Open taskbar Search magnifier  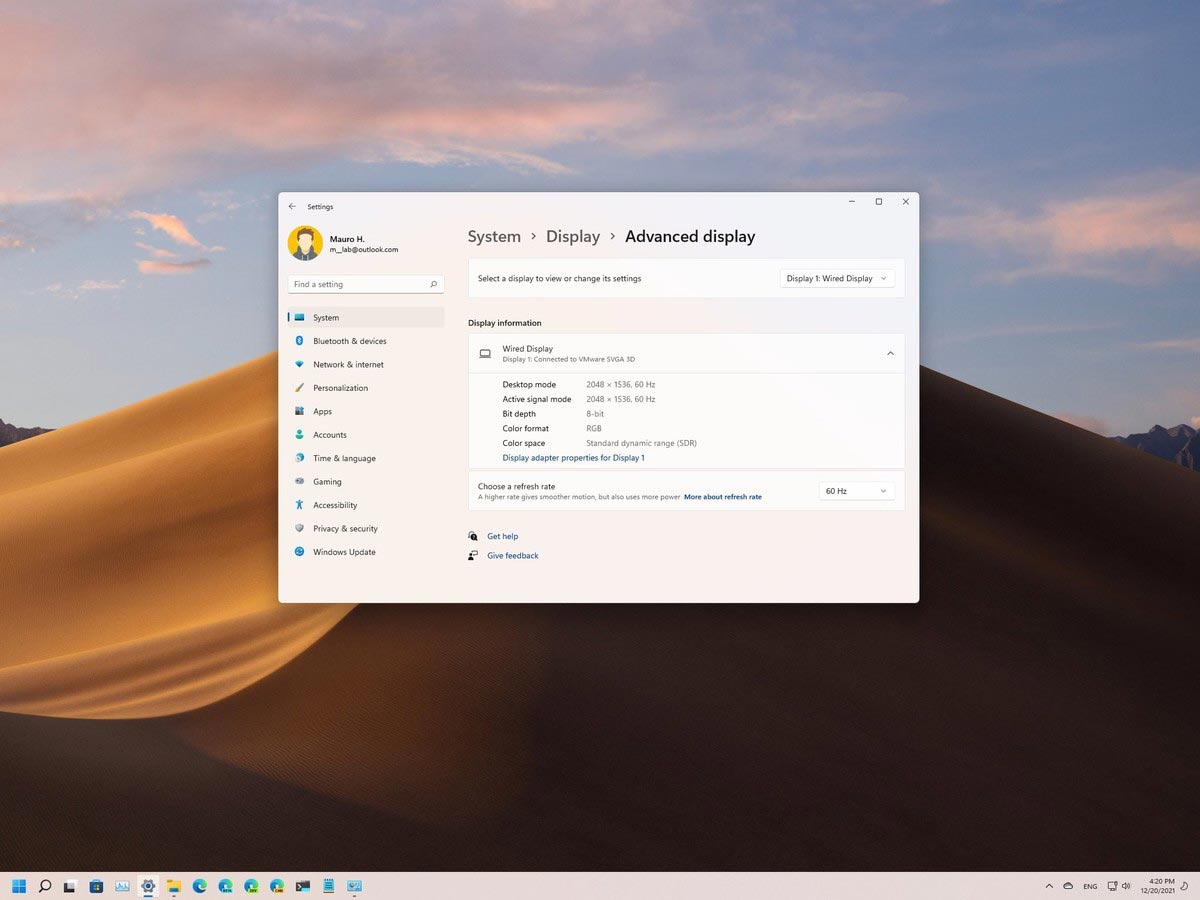pos(45,886)
